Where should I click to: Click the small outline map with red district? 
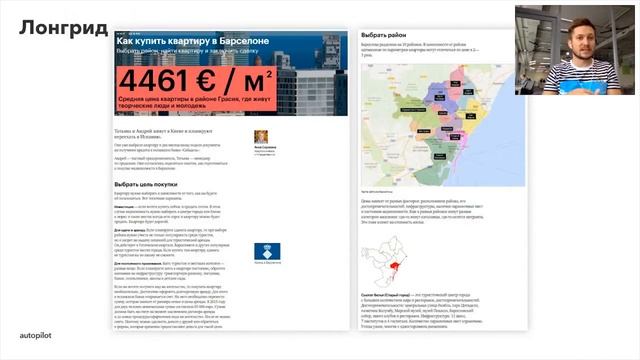384,261
